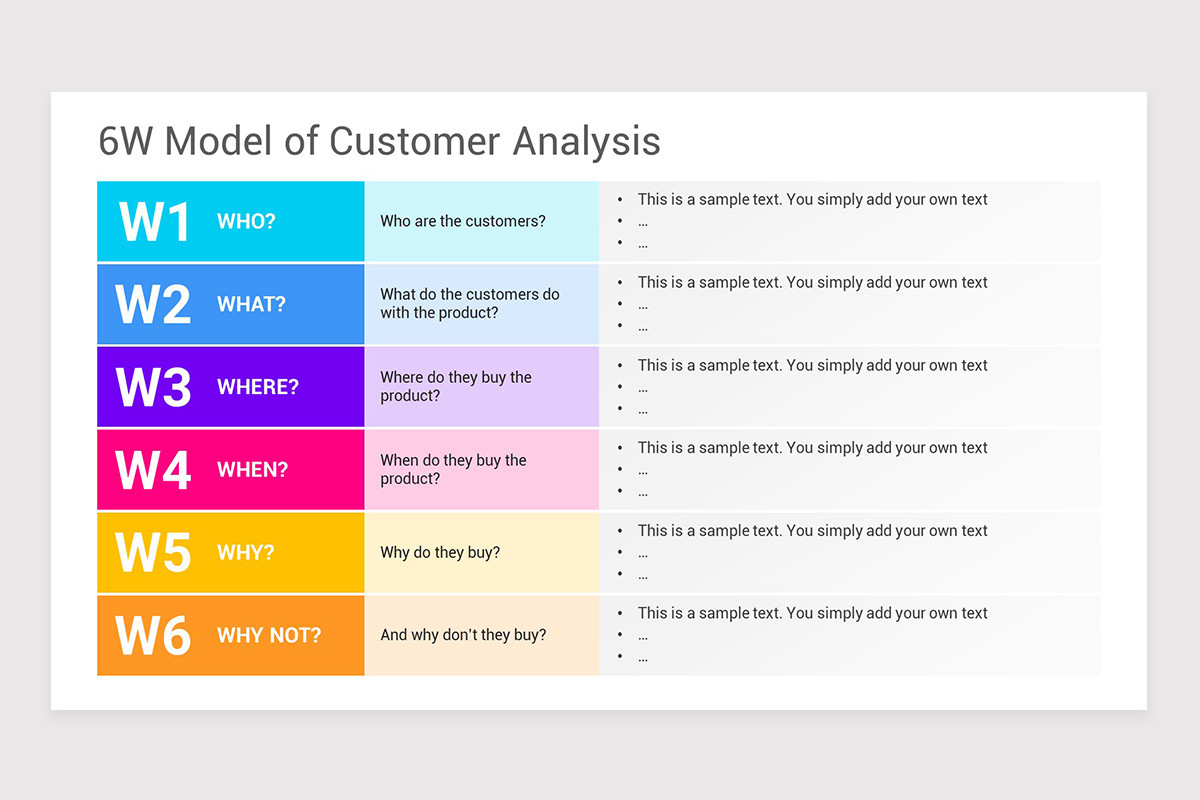1200x800 pixels.
Task: Click the purple W3 label
Action: tap(153, 387)
